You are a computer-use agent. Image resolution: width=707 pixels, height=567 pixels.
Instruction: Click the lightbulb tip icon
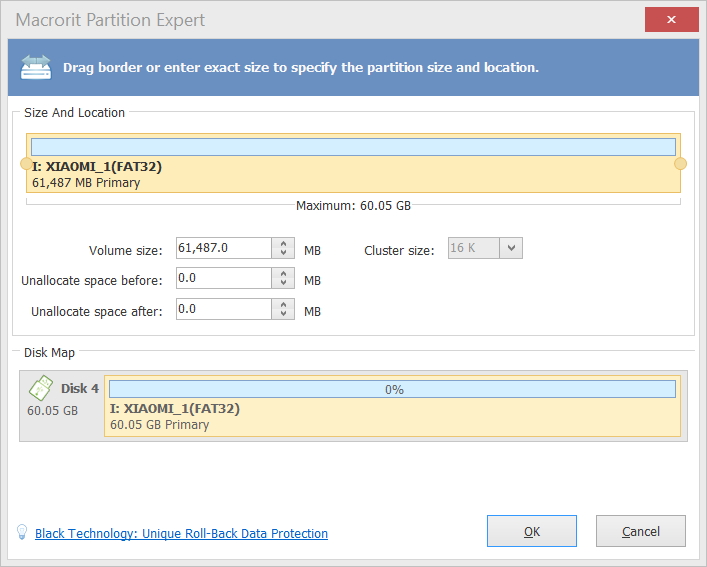tap(22, 532)
